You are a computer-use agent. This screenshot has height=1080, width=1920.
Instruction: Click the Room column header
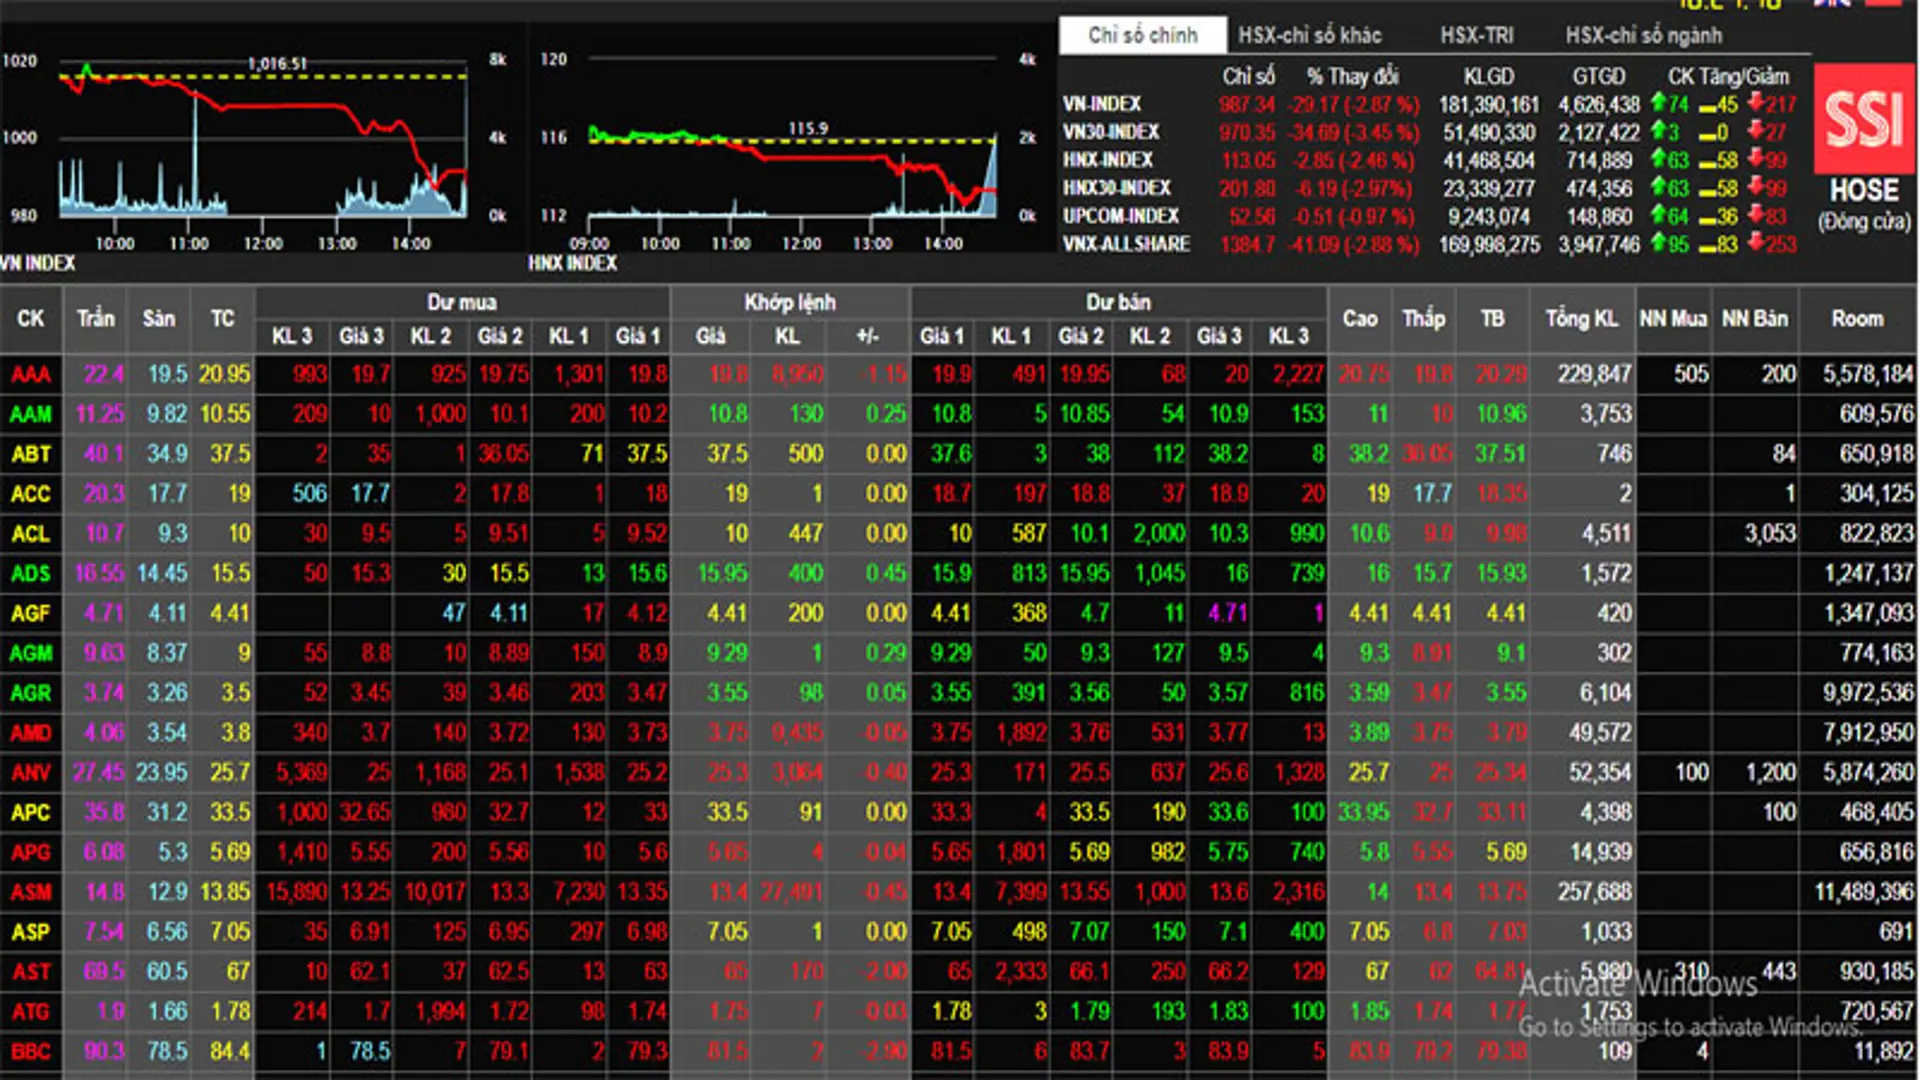[x=1858, y=319]
